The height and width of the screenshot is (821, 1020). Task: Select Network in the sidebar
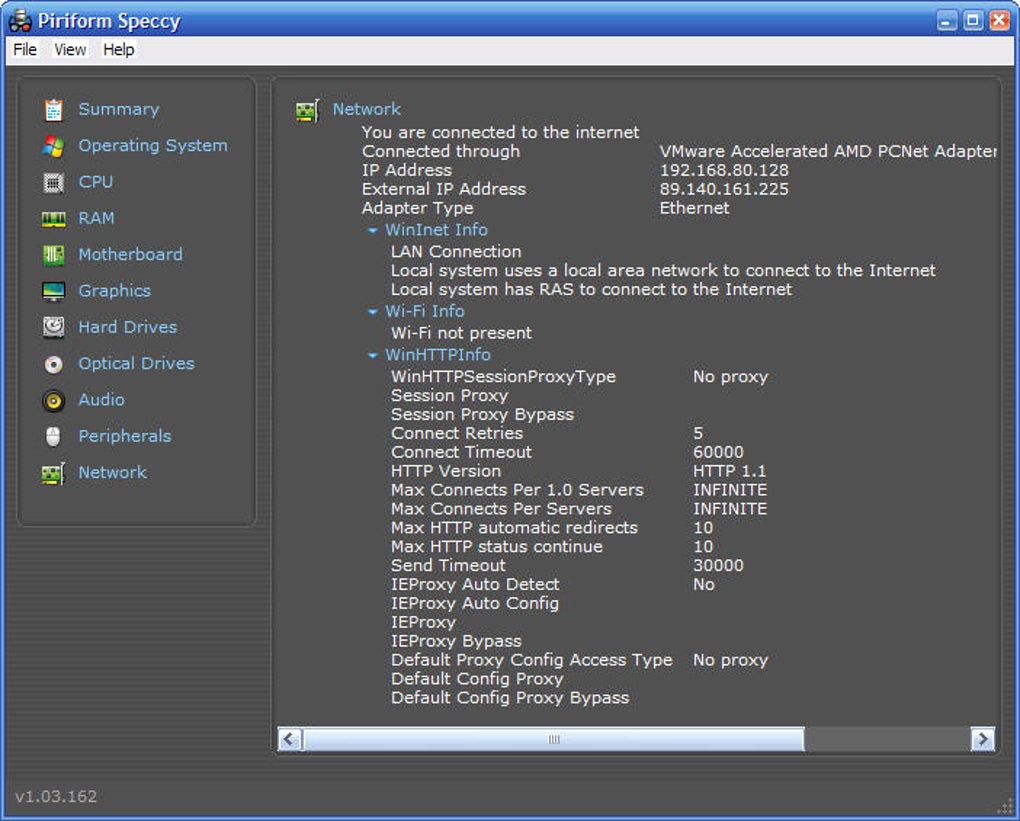[112, 472]
